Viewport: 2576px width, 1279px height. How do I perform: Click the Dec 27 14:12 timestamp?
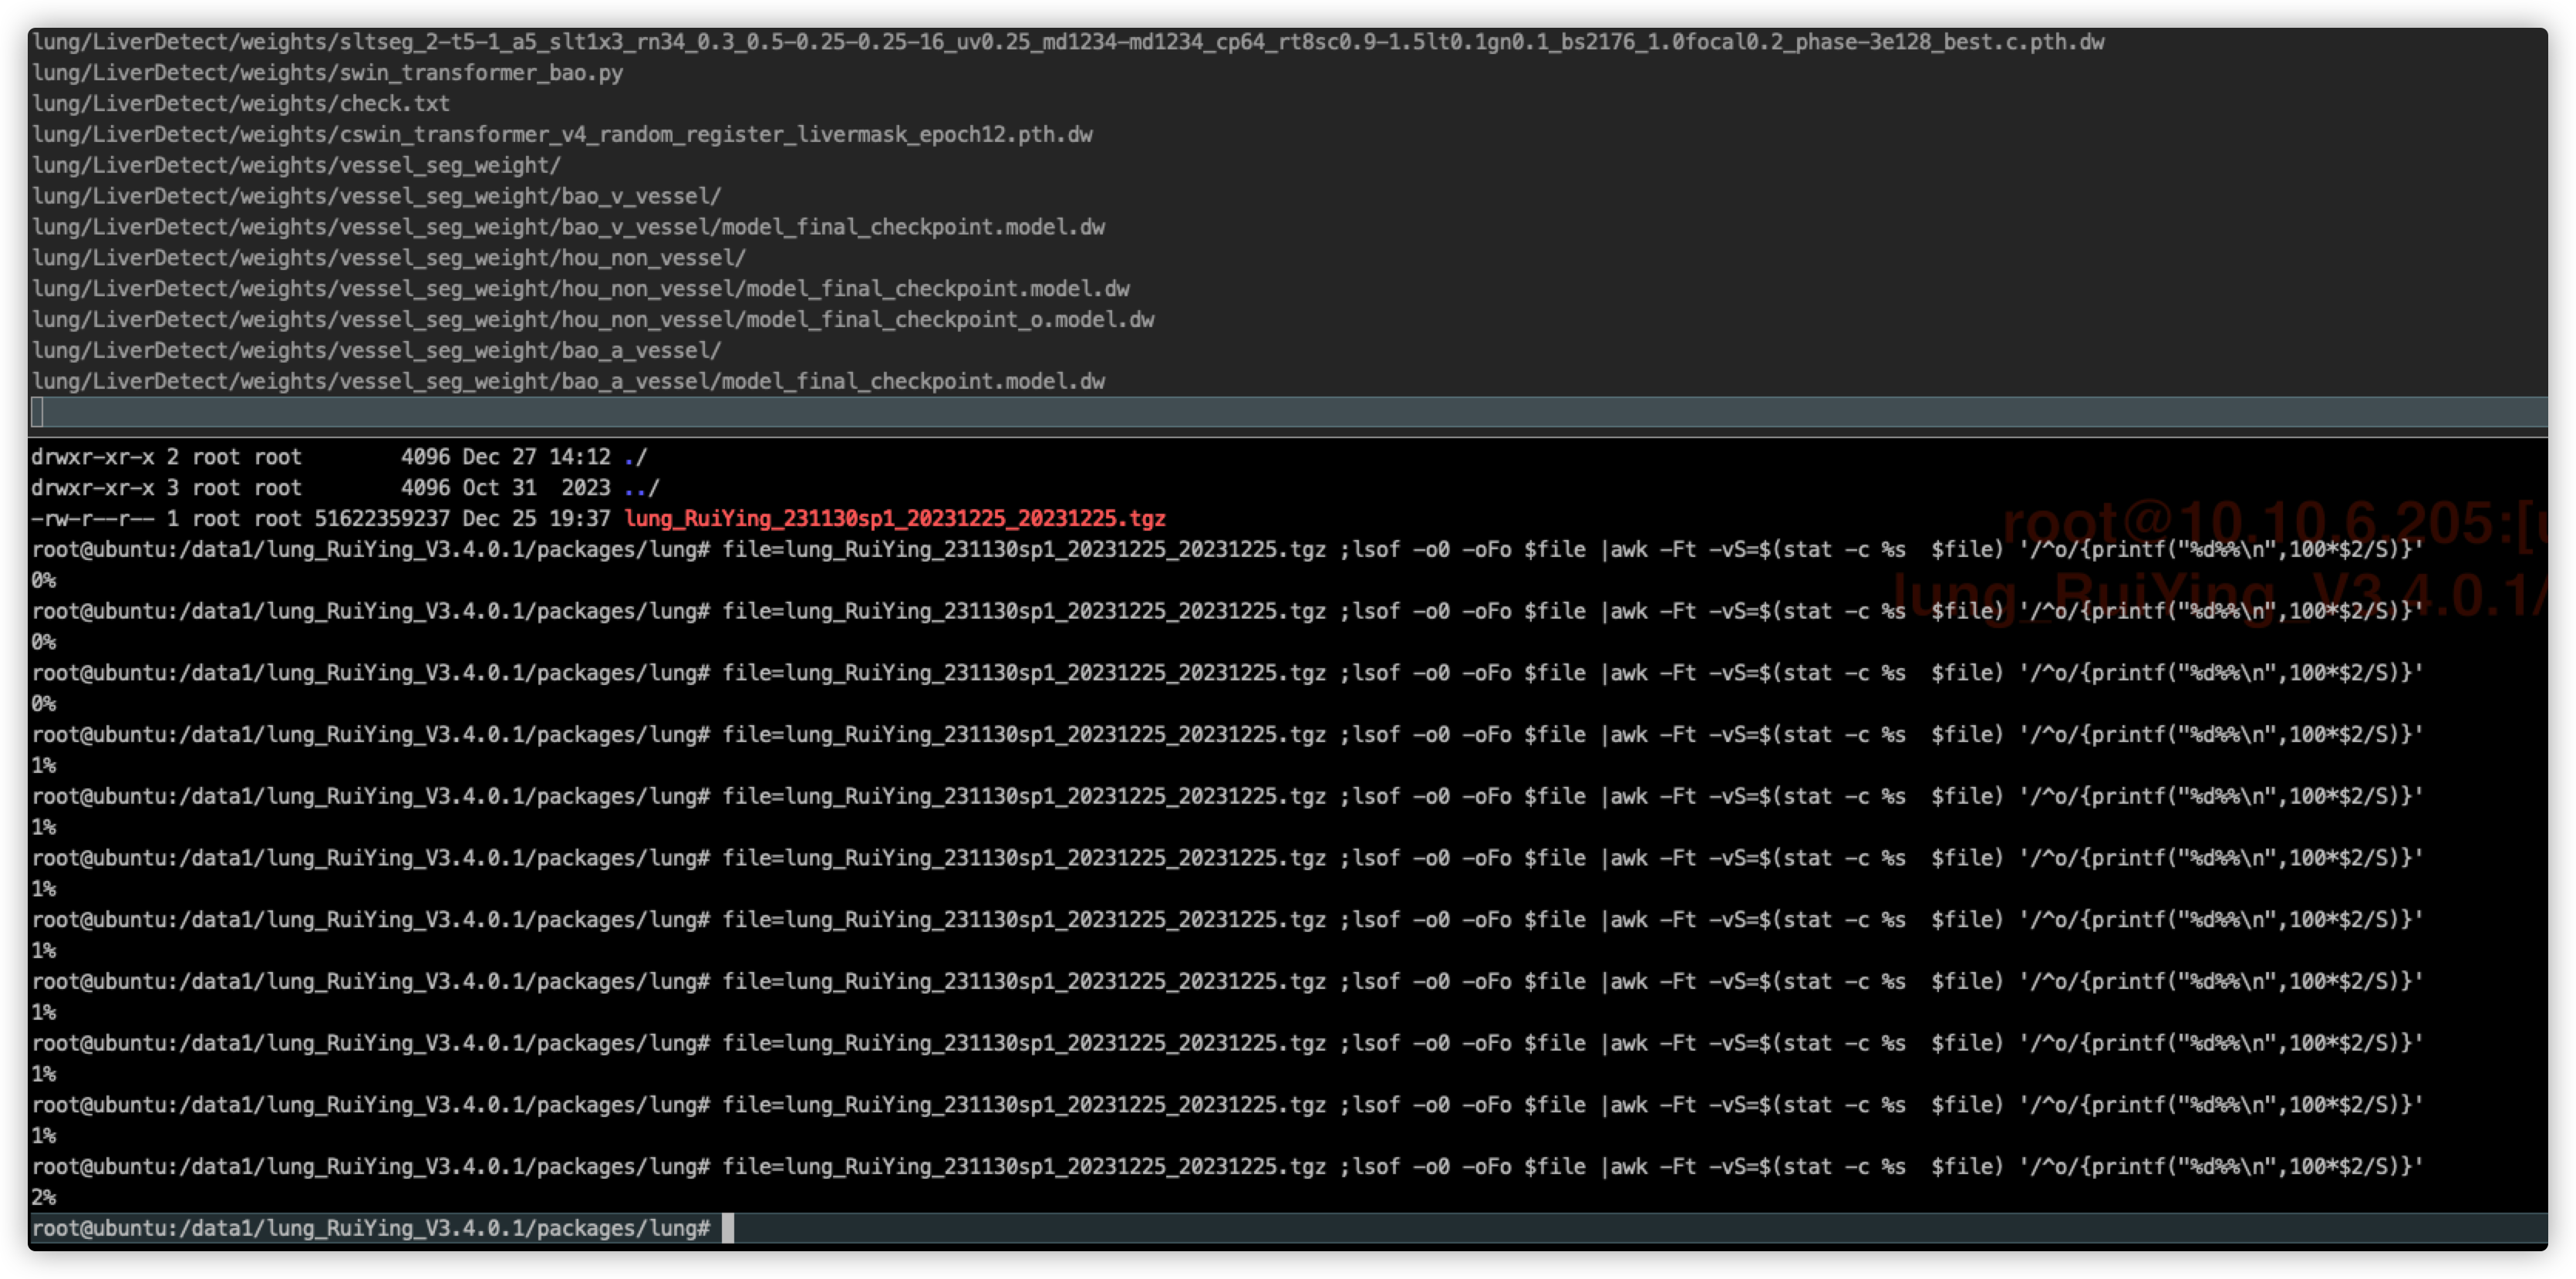click(x=536, y=457)
